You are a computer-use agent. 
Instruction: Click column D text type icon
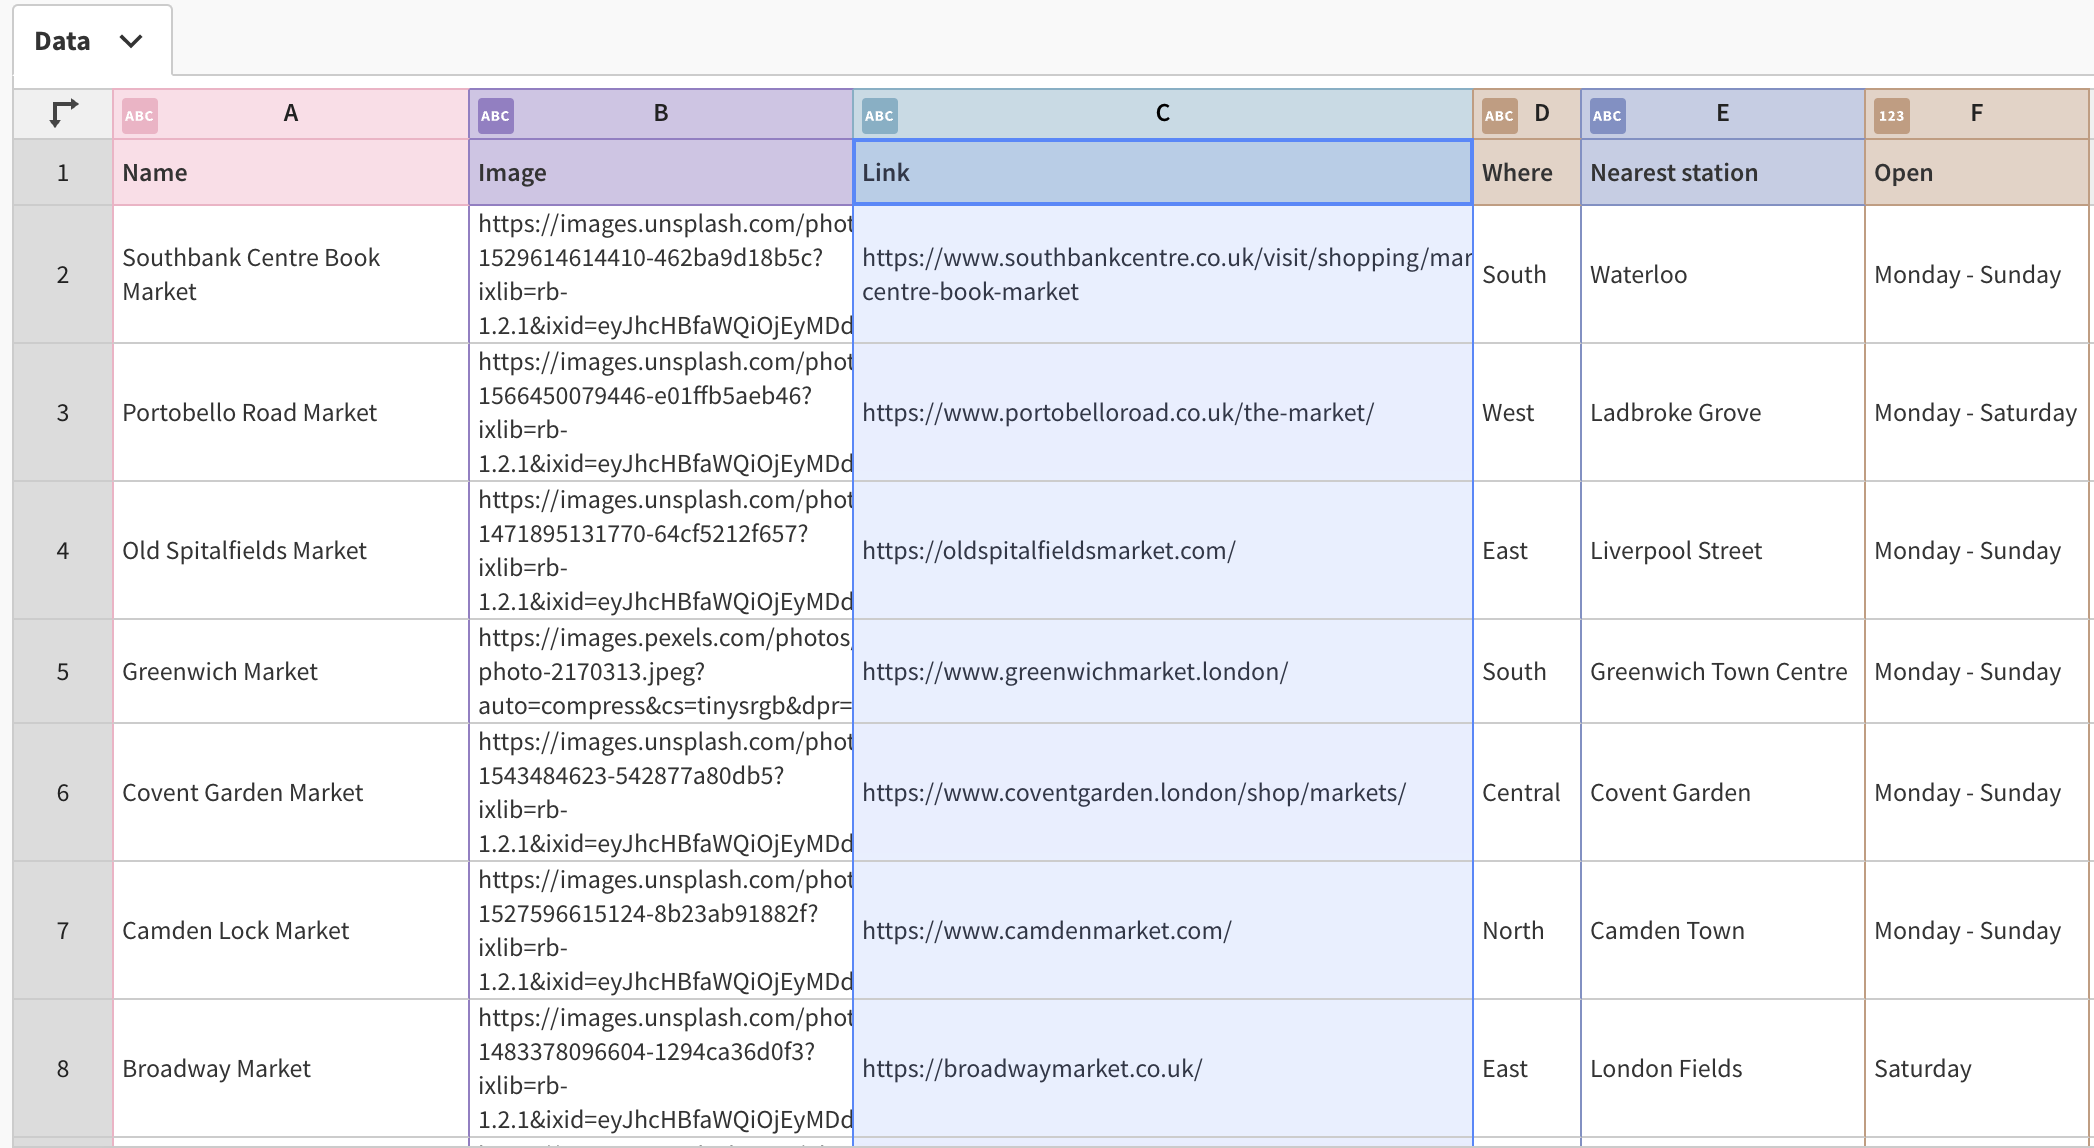1499,115
